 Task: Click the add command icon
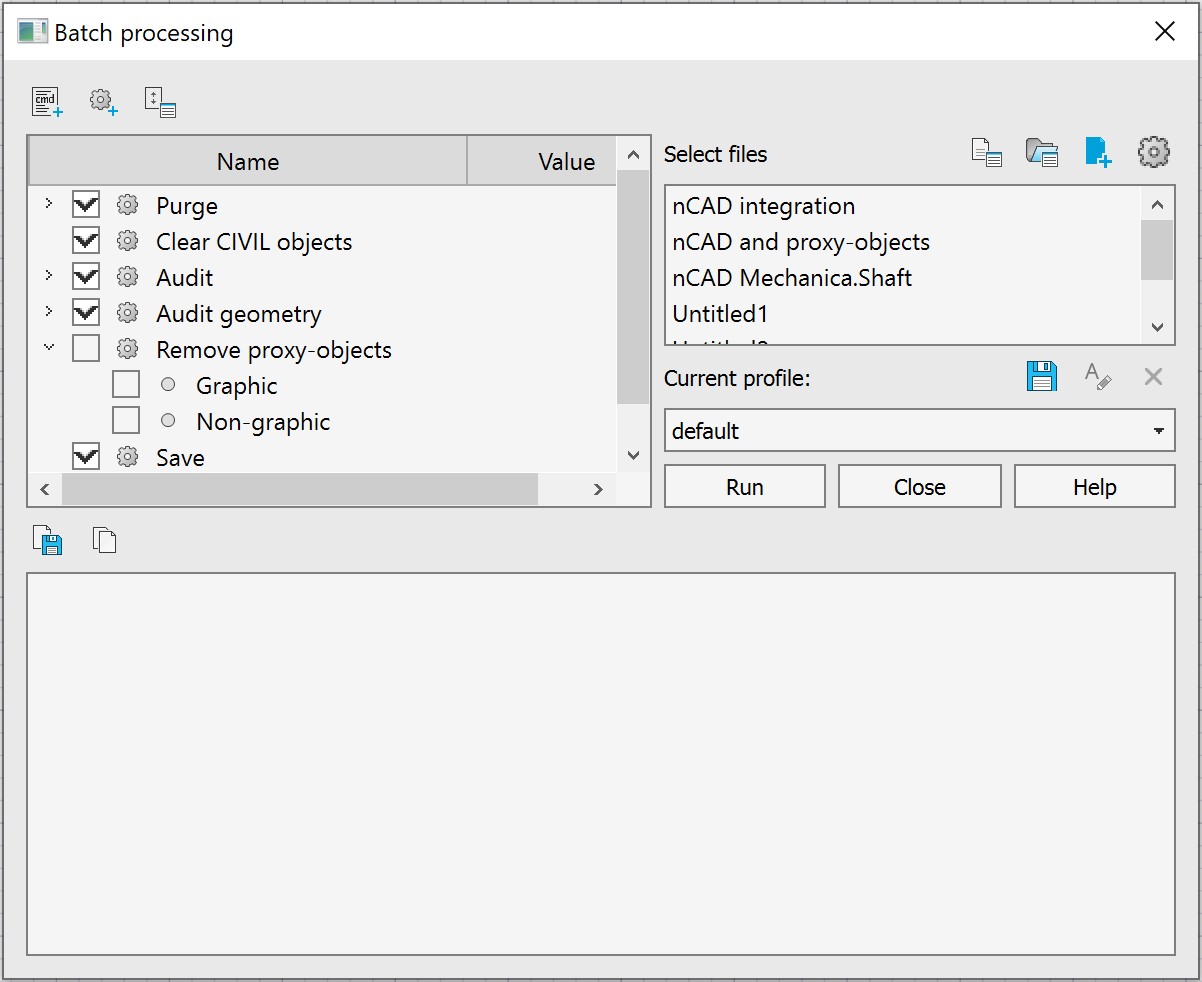pyautogui.click(x=47, y=102)
